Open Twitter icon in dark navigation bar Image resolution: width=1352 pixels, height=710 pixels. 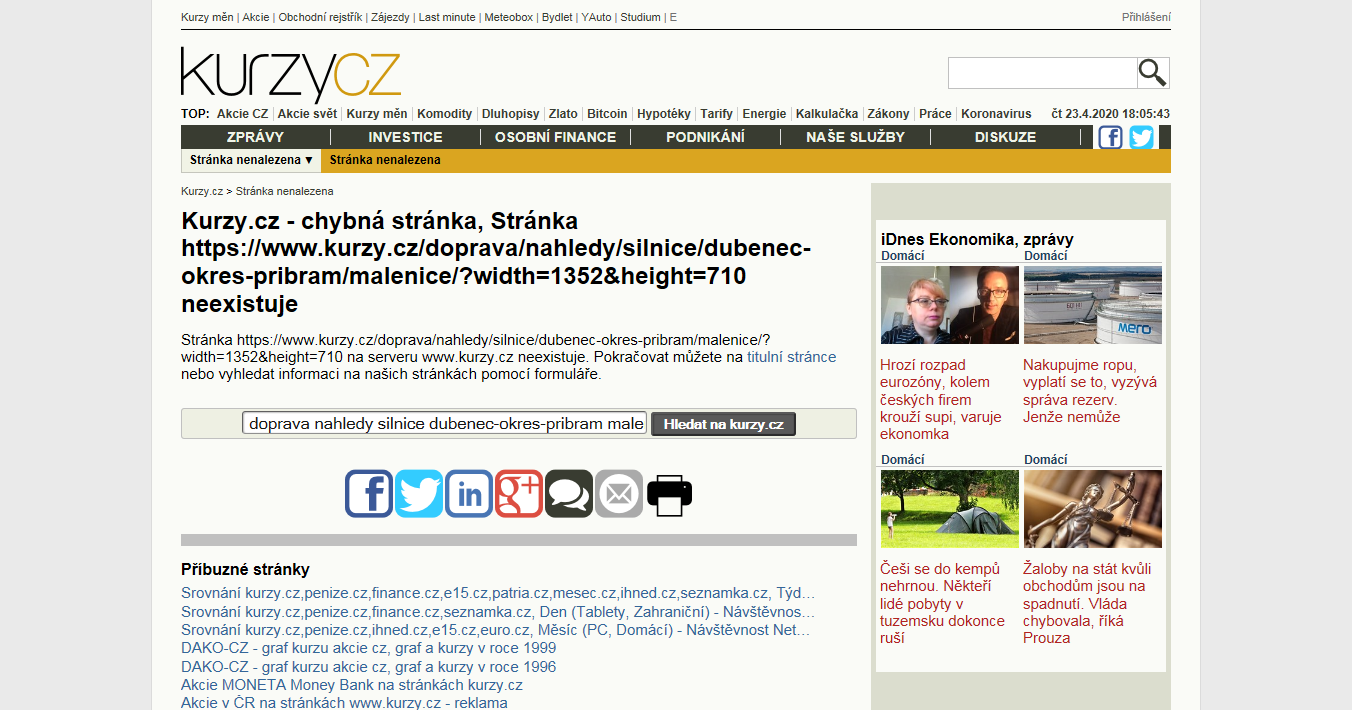tap(1141, 137)
